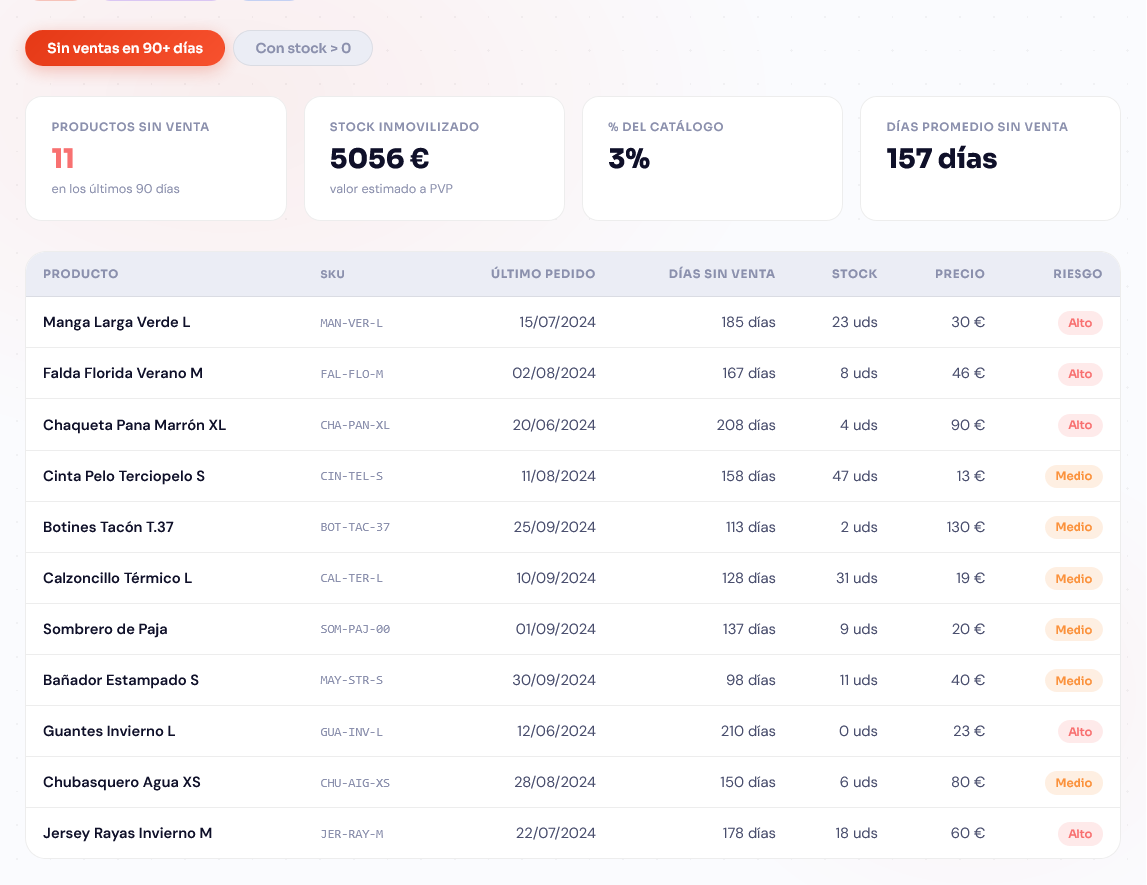
Task: Click the Alto risk badge for Guantes Invierno L
Action: [1080, 732]
